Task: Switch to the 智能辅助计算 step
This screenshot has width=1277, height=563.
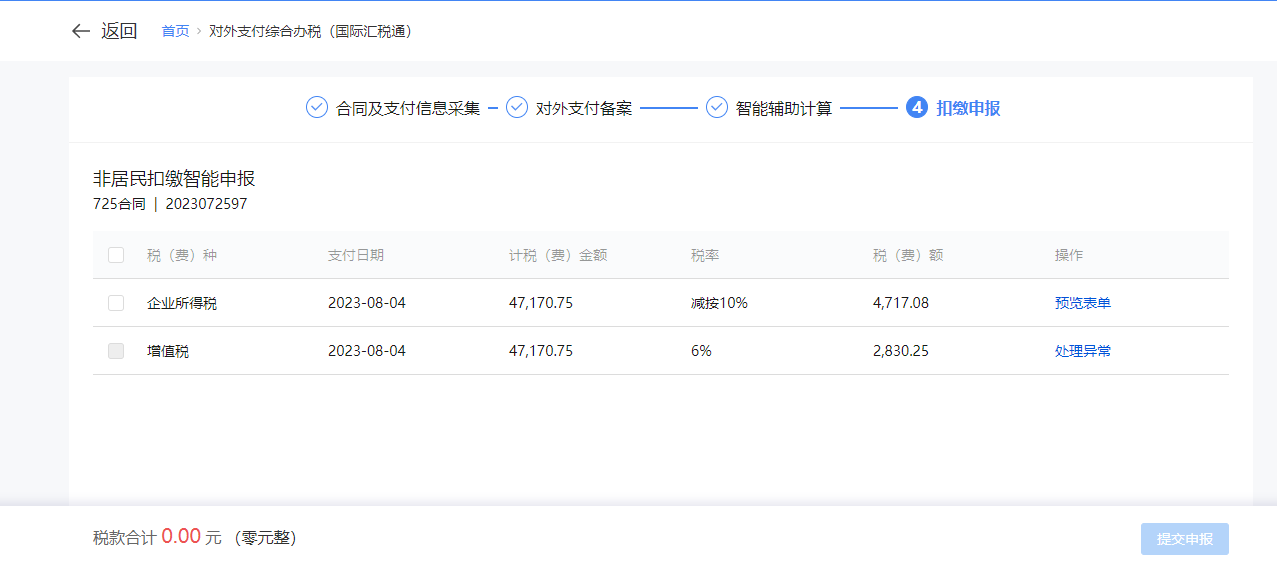Action: (784, 108)
